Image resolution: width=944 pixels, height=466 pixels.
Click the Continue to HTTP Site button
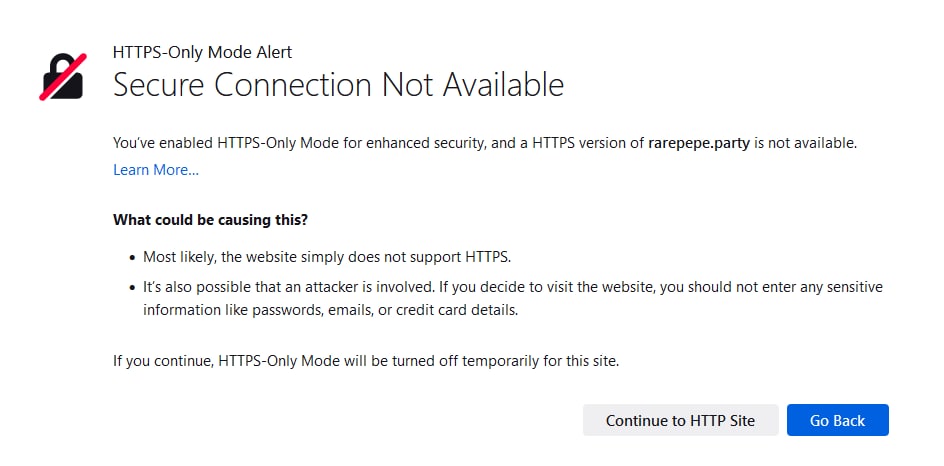680,420
